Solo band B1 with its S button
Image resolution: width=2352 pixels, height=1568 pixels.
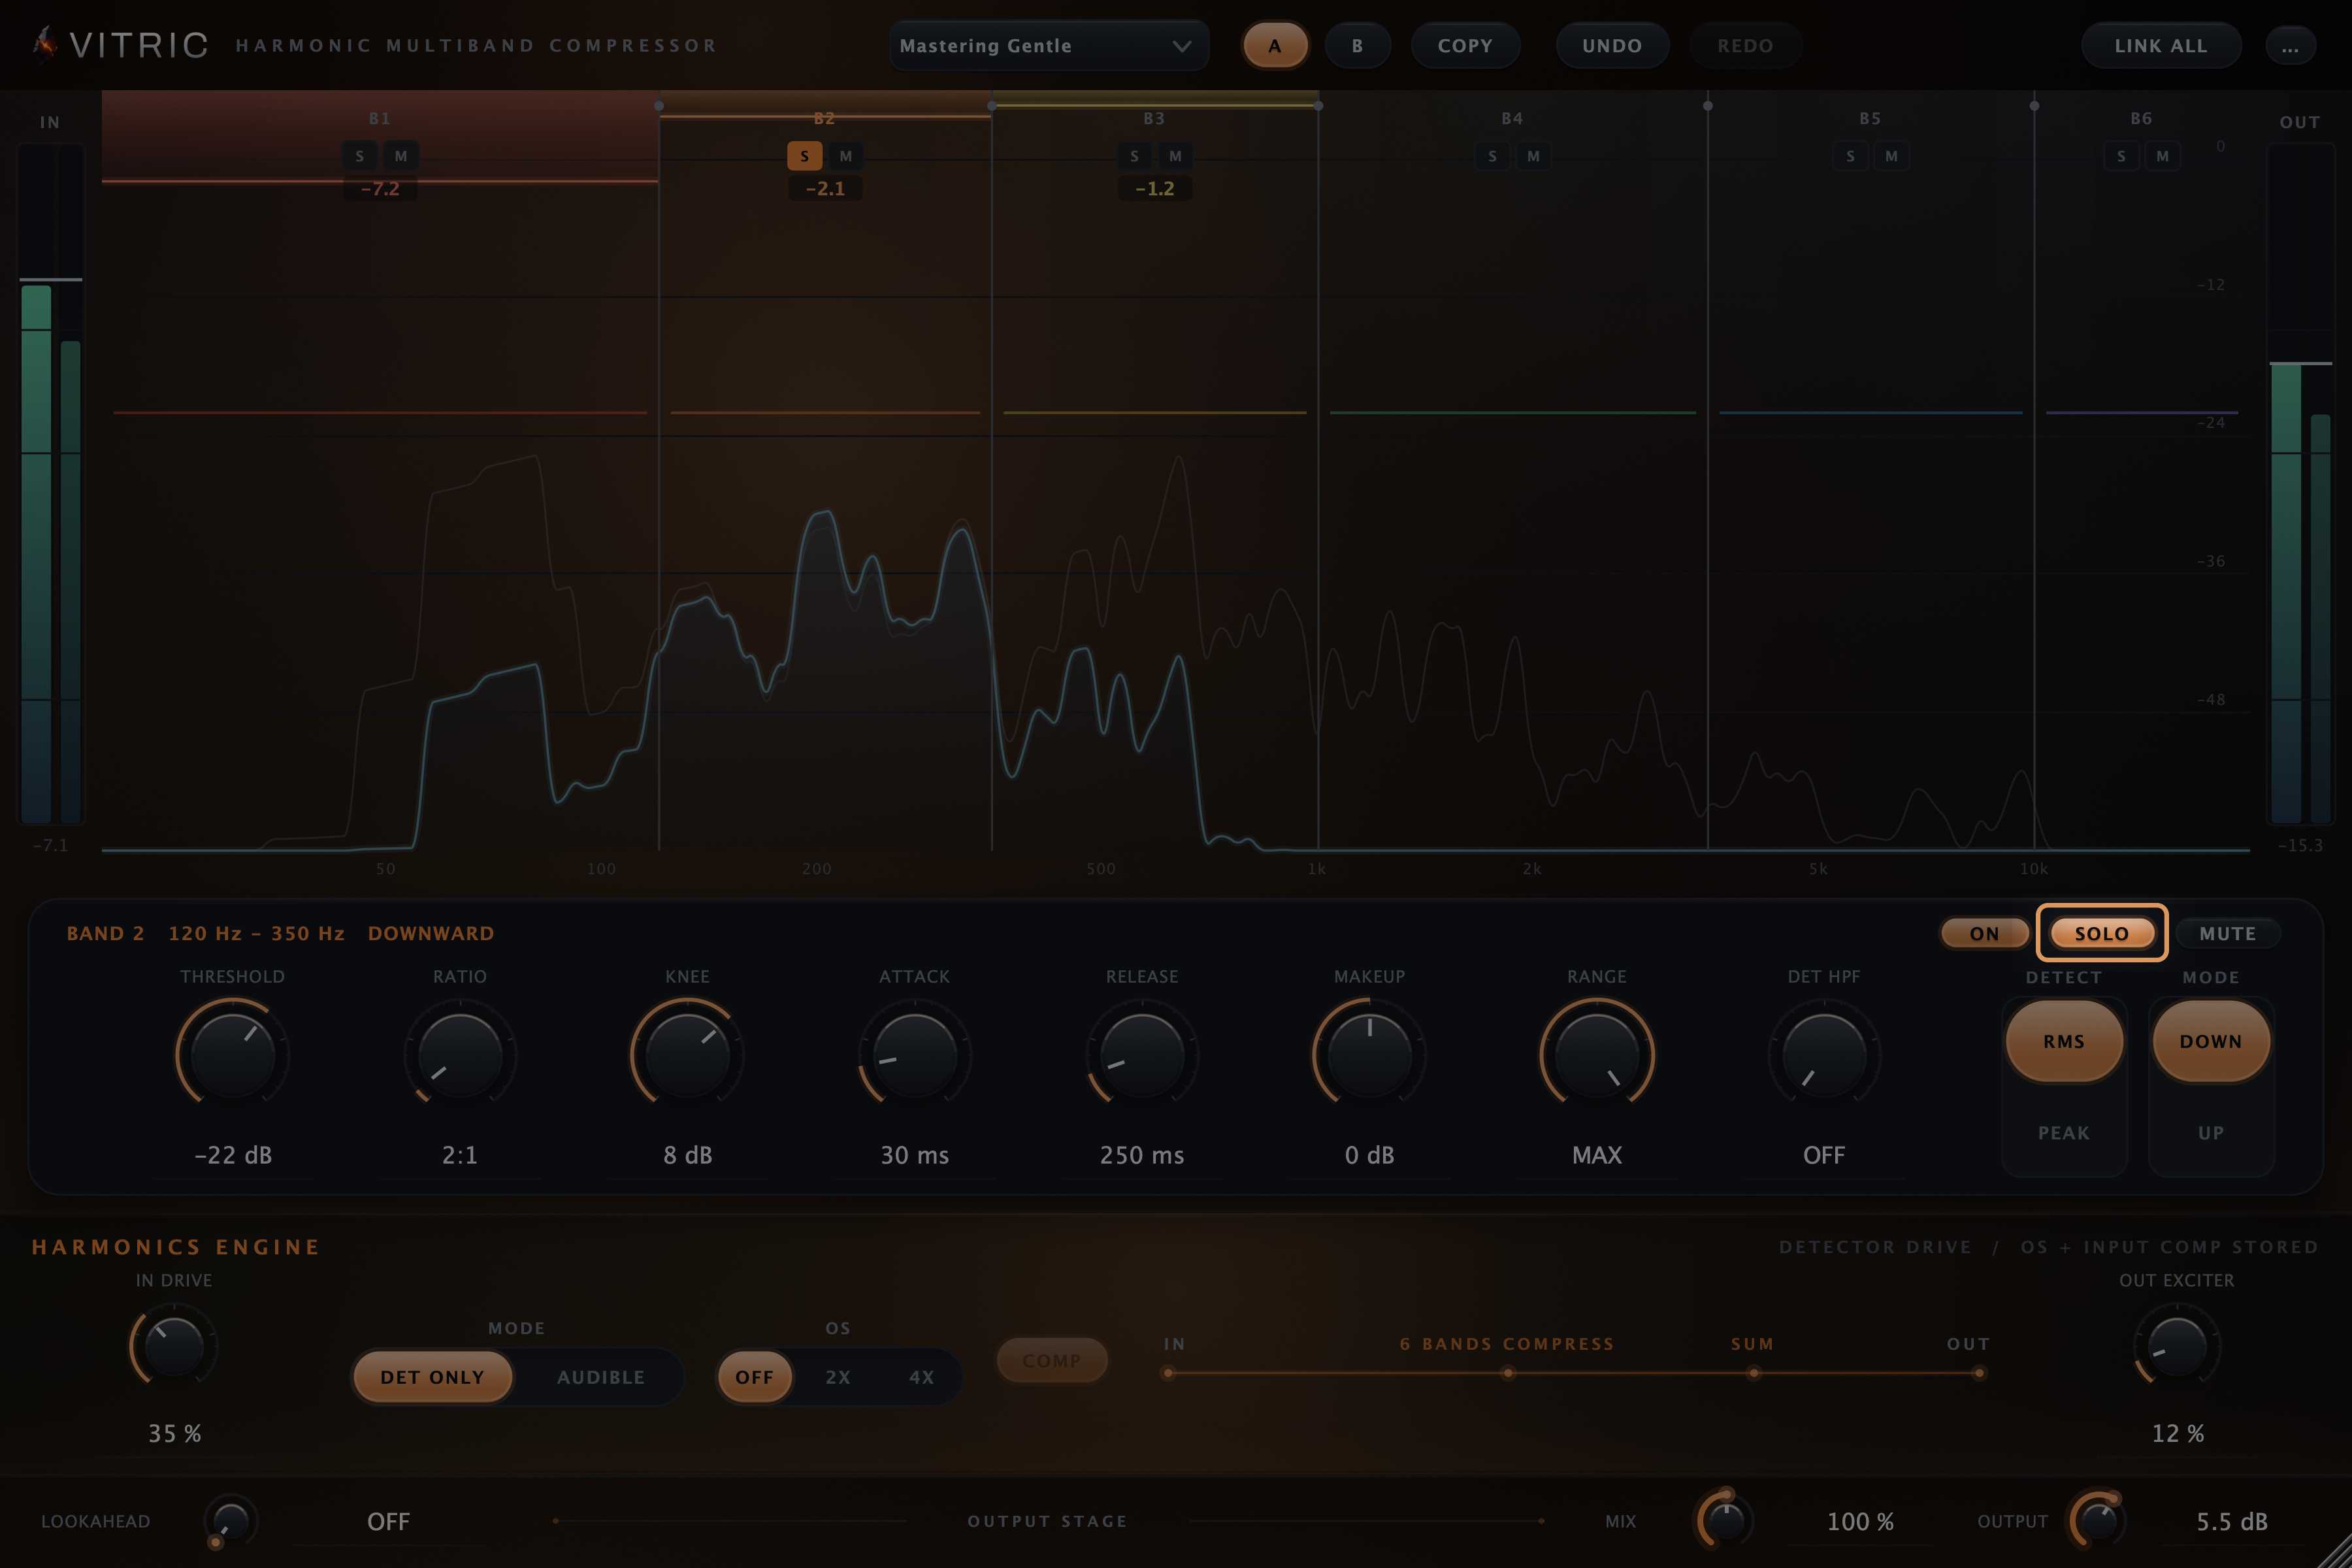[360, 156]
